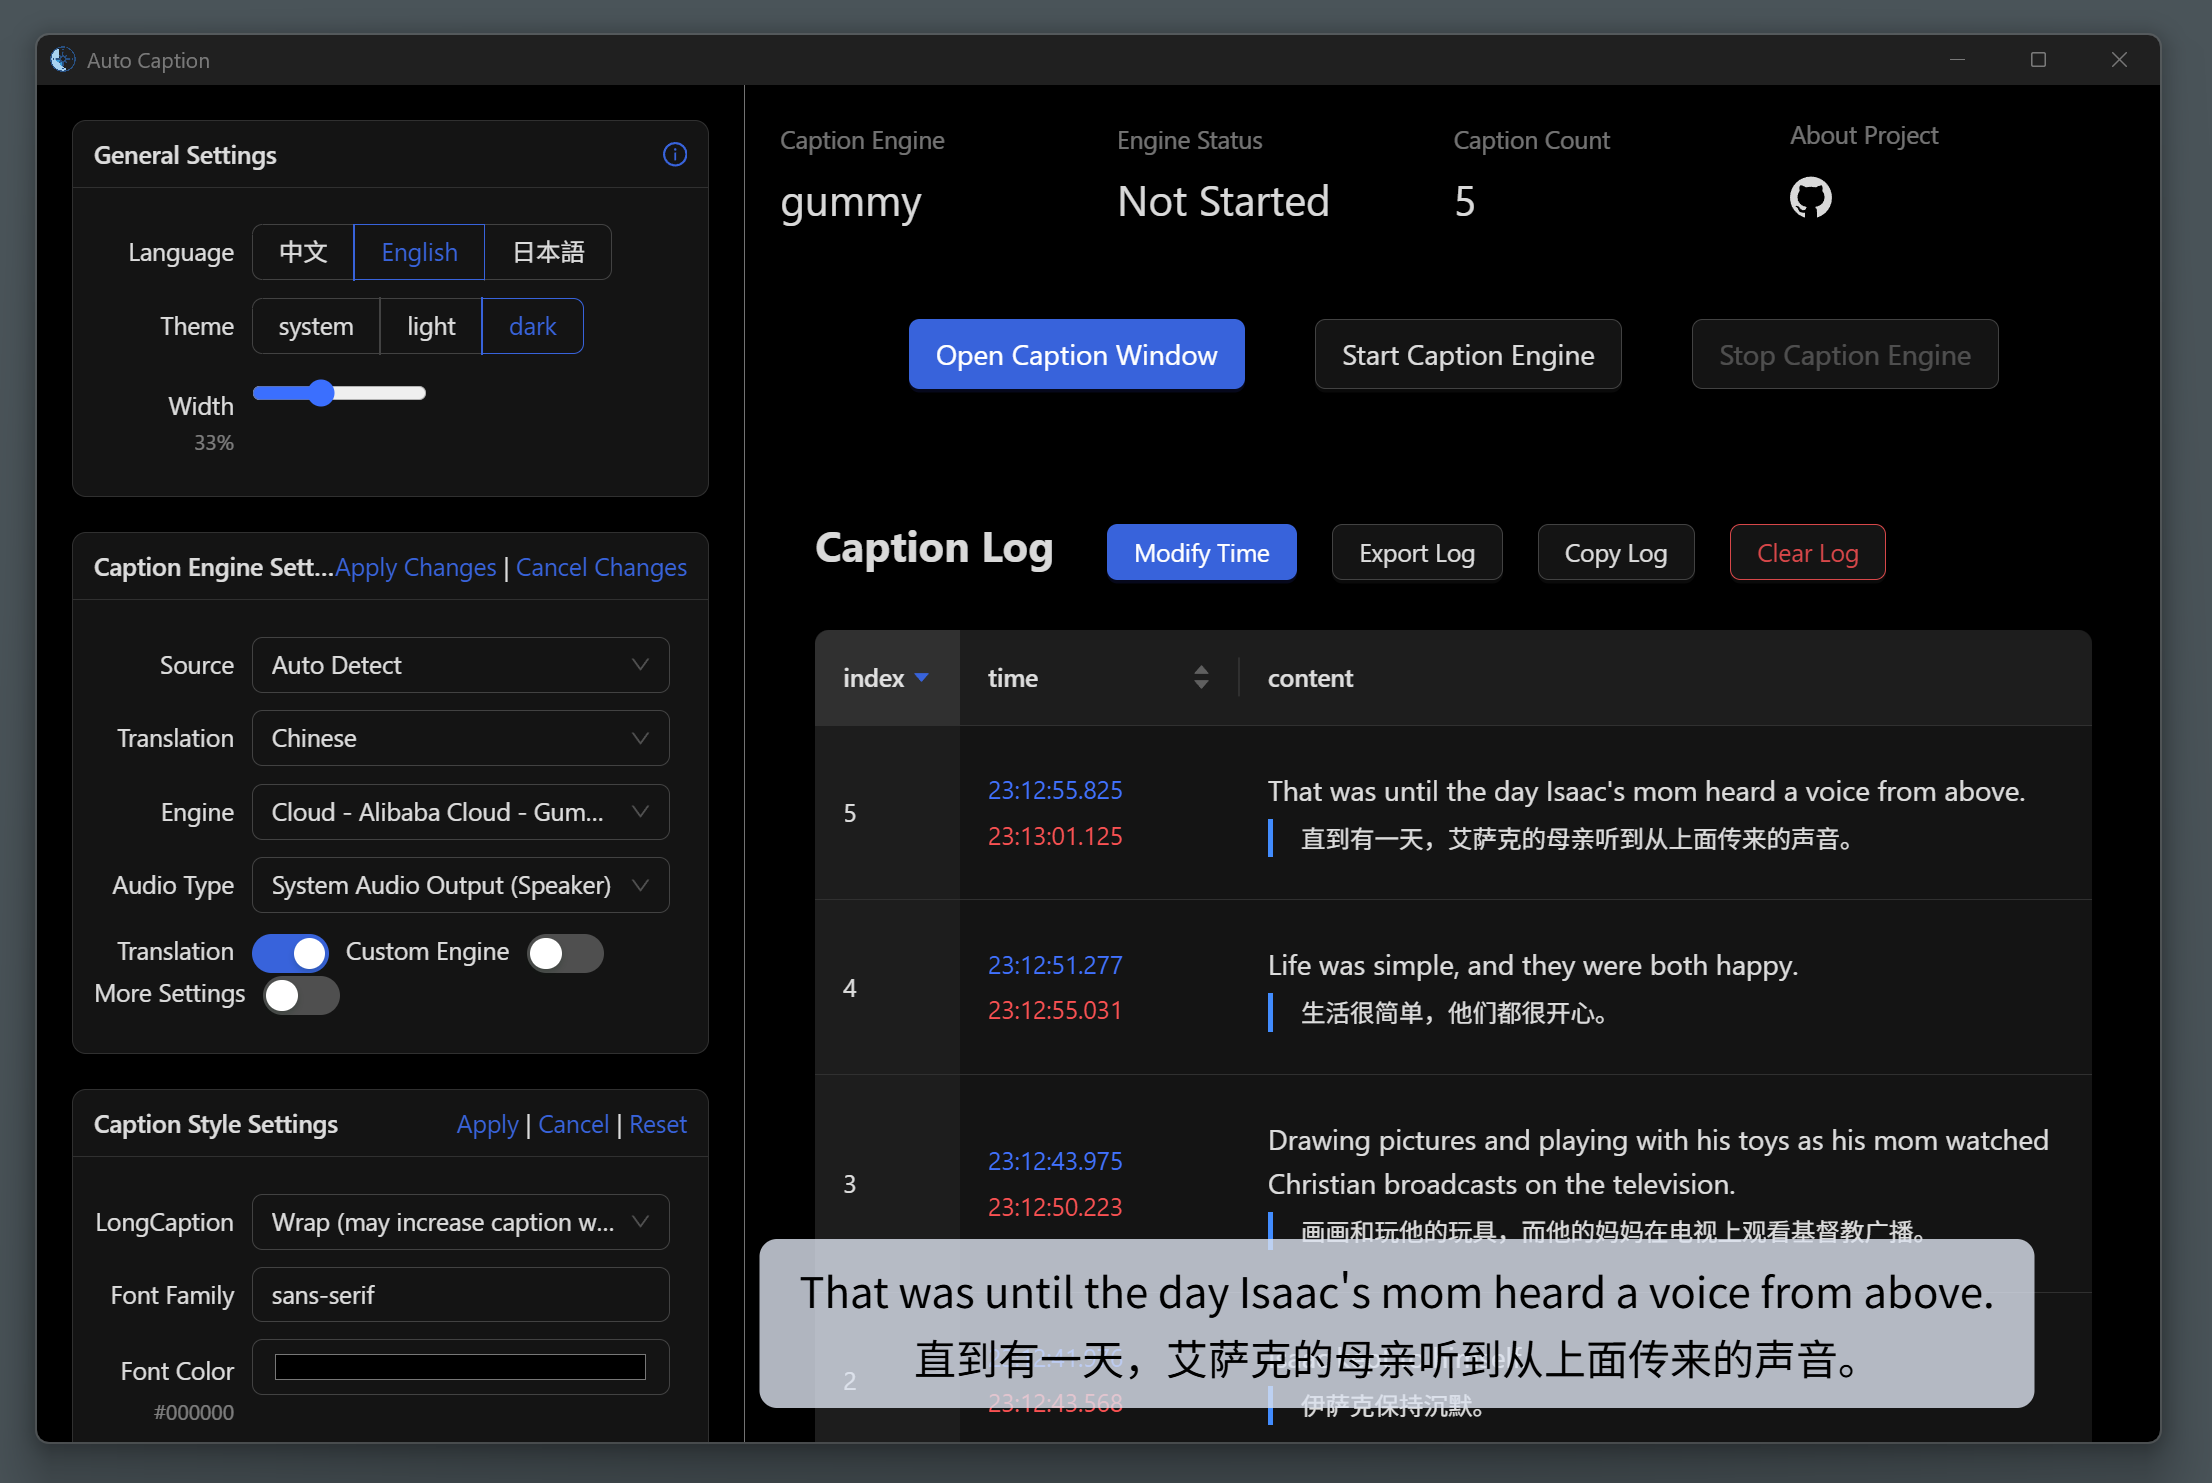Click the Auto Caption app logo
The image size is (2212, 1483).
[63, 60]
